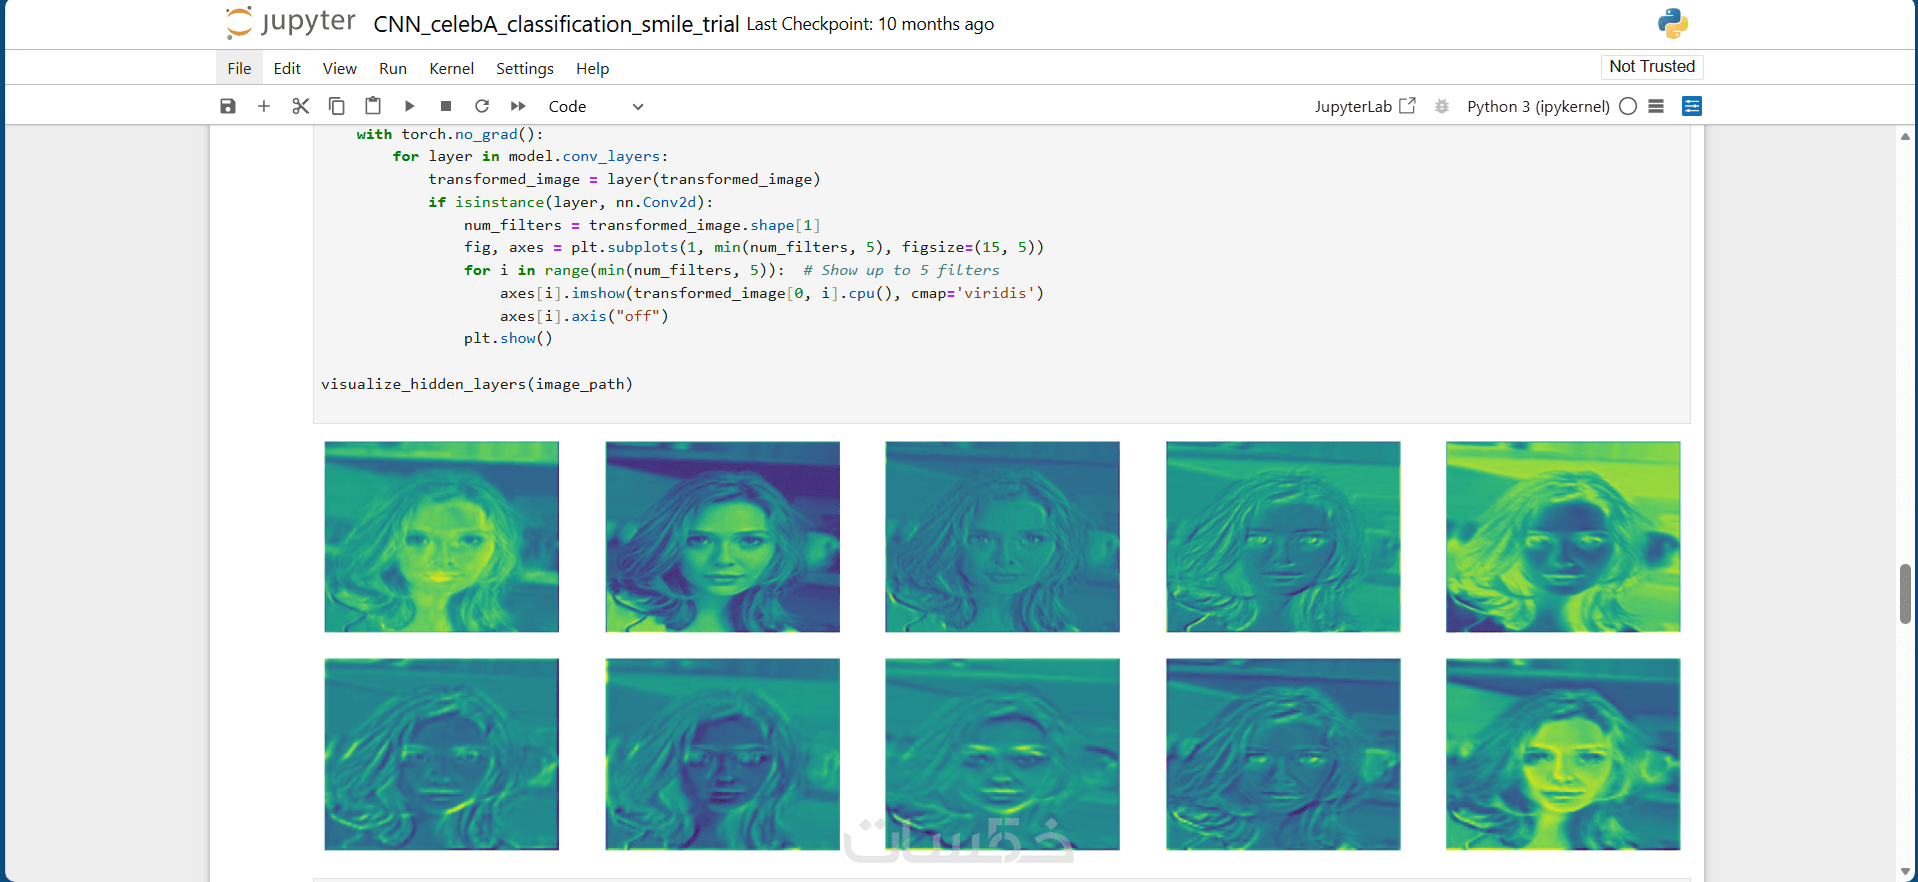The height and width of the screenshot is (882, 1918).
Task: Open the Kernel menu
Action: [x=451, y=68]
